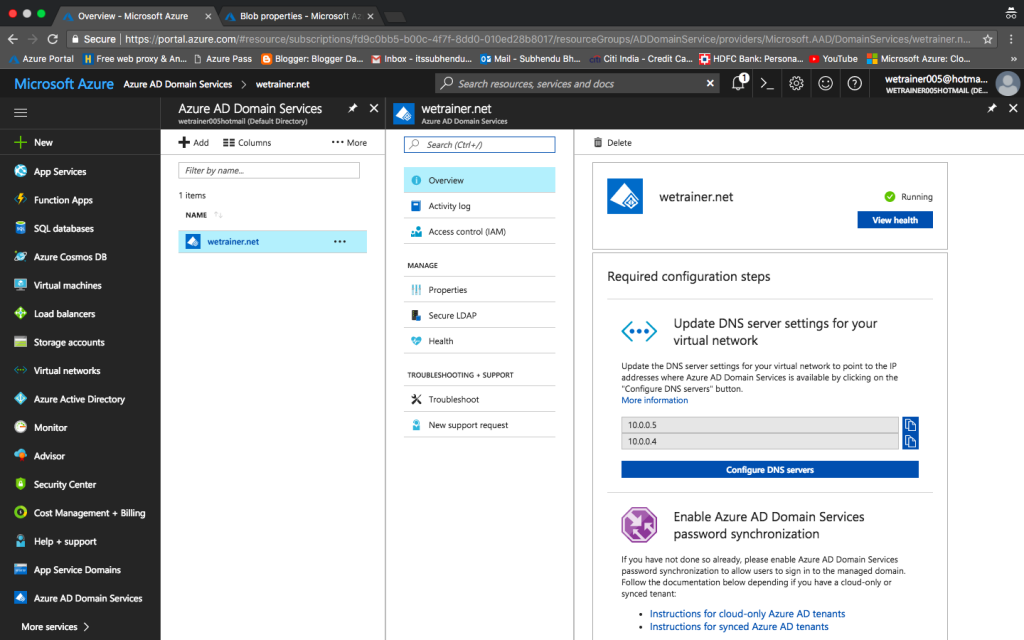Open help via the question mark icon
Image resolution: width=1024 pixels, height=640 pixels.
coord(853,83)
